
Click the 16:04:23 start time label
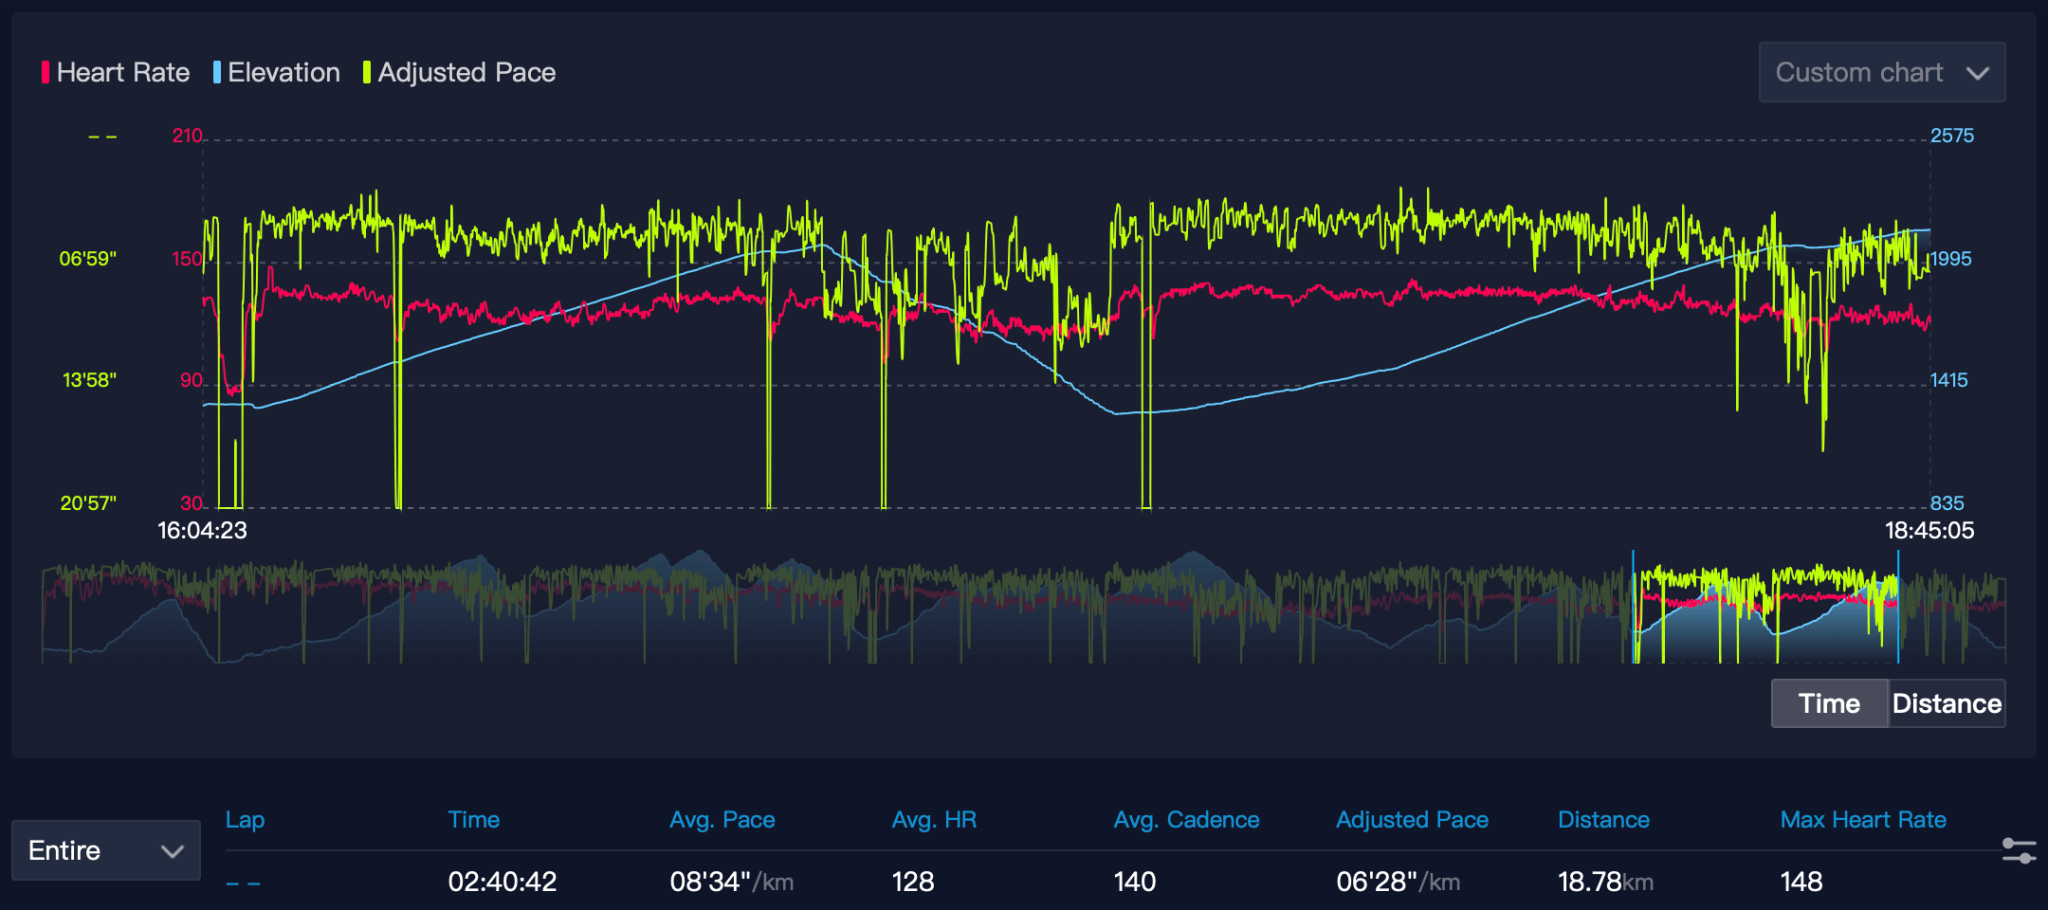tap(202, 531)
